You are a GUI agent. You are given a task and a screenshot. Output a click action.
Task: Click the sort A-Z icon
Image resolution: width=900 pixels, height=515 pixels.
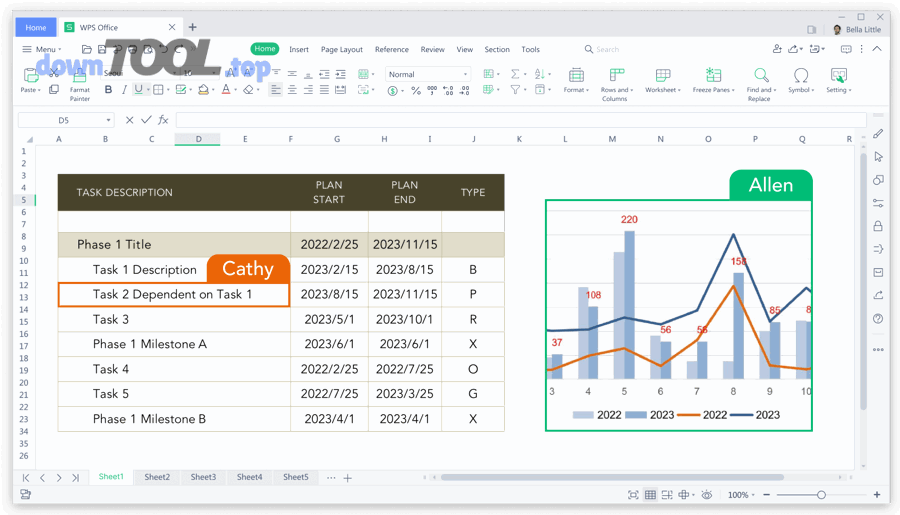539,74
